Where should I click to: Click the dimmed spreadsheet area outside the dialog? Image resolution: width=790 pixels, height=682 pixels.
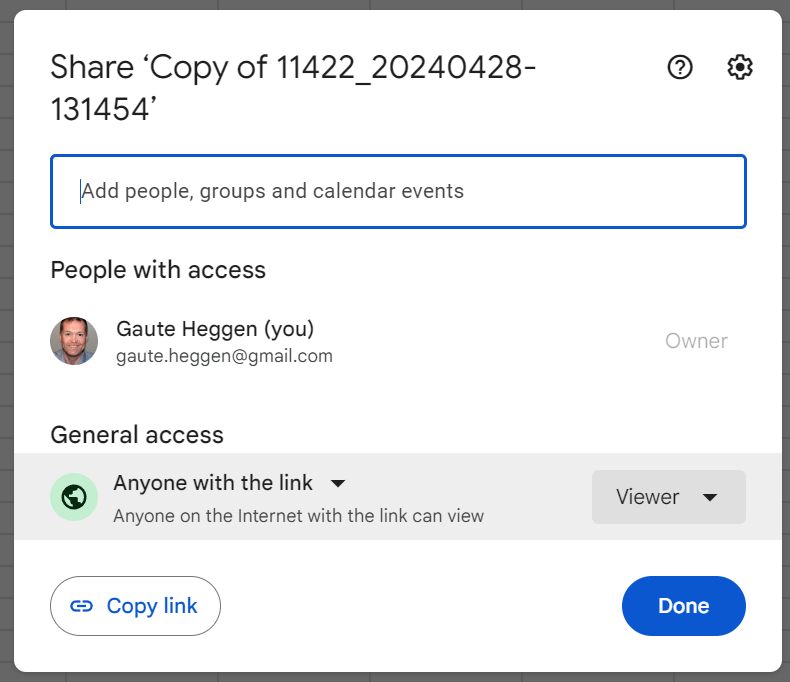(x=6, y=353)
